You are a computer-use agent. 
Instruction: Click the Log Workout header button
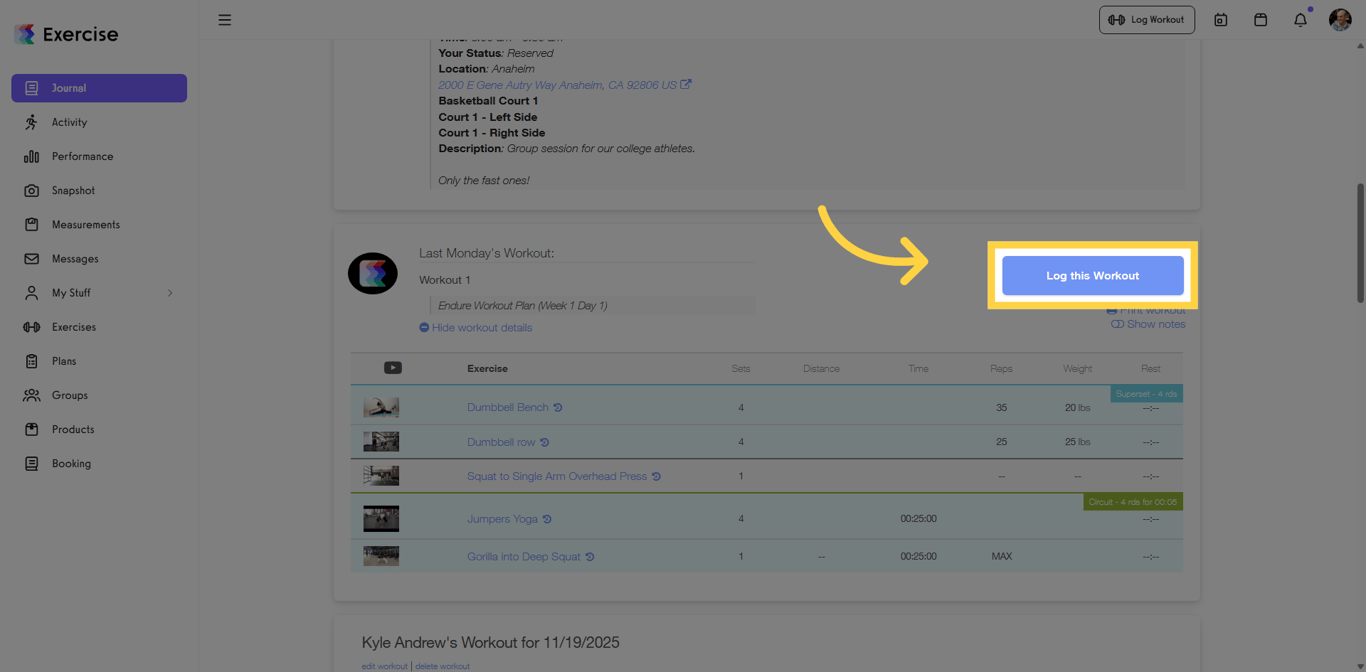[x=1146, y=20]
